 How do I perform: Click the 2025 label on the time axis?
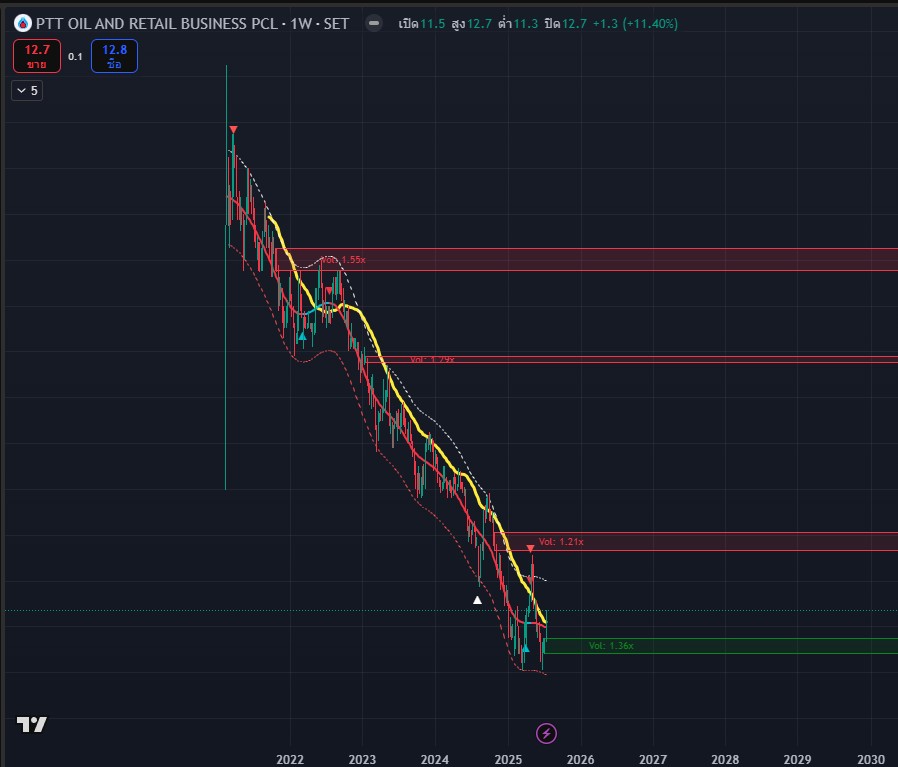click(508, 760)
